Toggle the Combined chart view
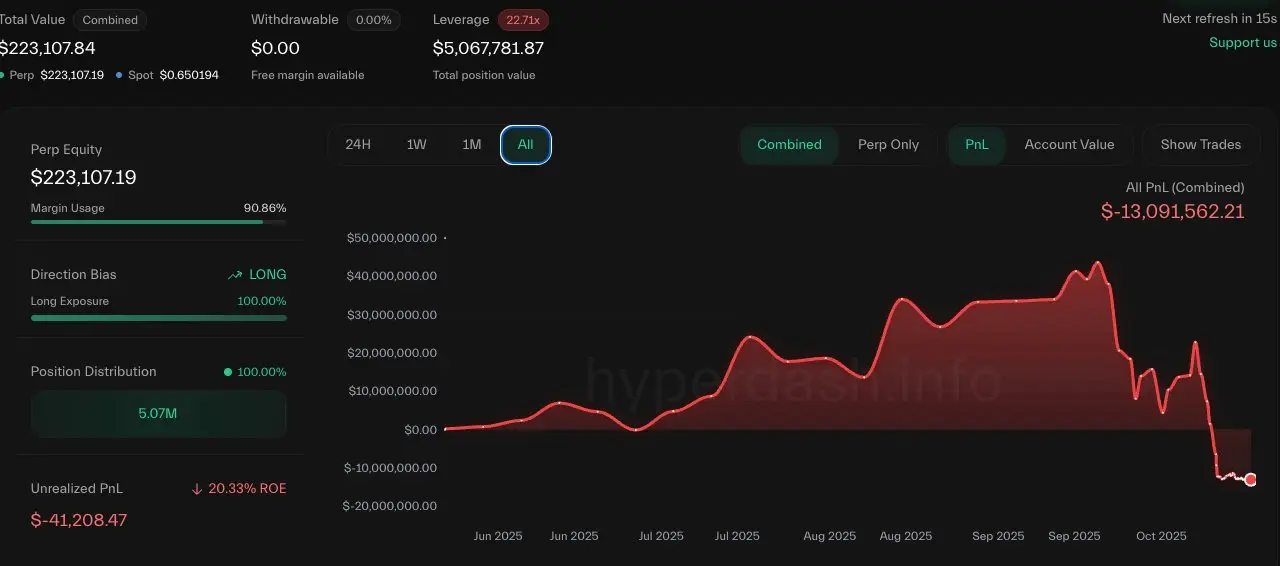The height and width of the screenshot is (566, 1280). coord(789,144)
